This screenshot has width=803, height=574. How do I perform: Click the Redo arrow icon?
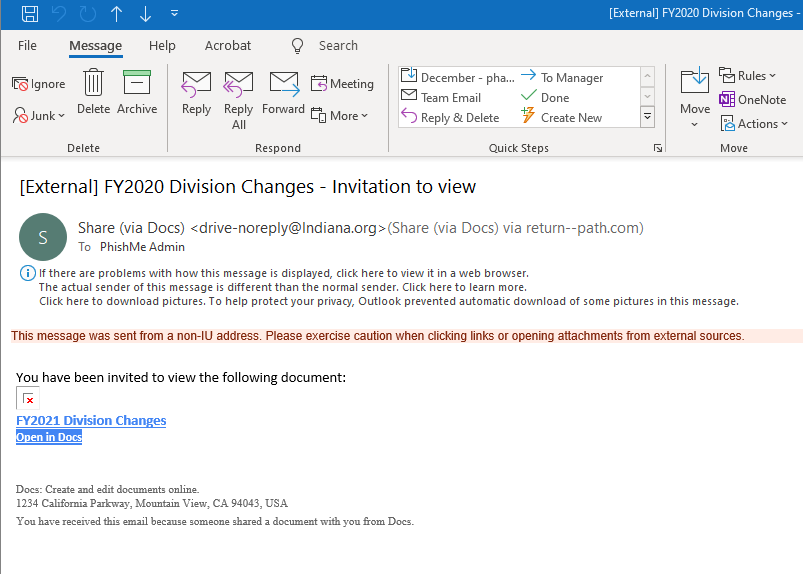tap(88, 13)
